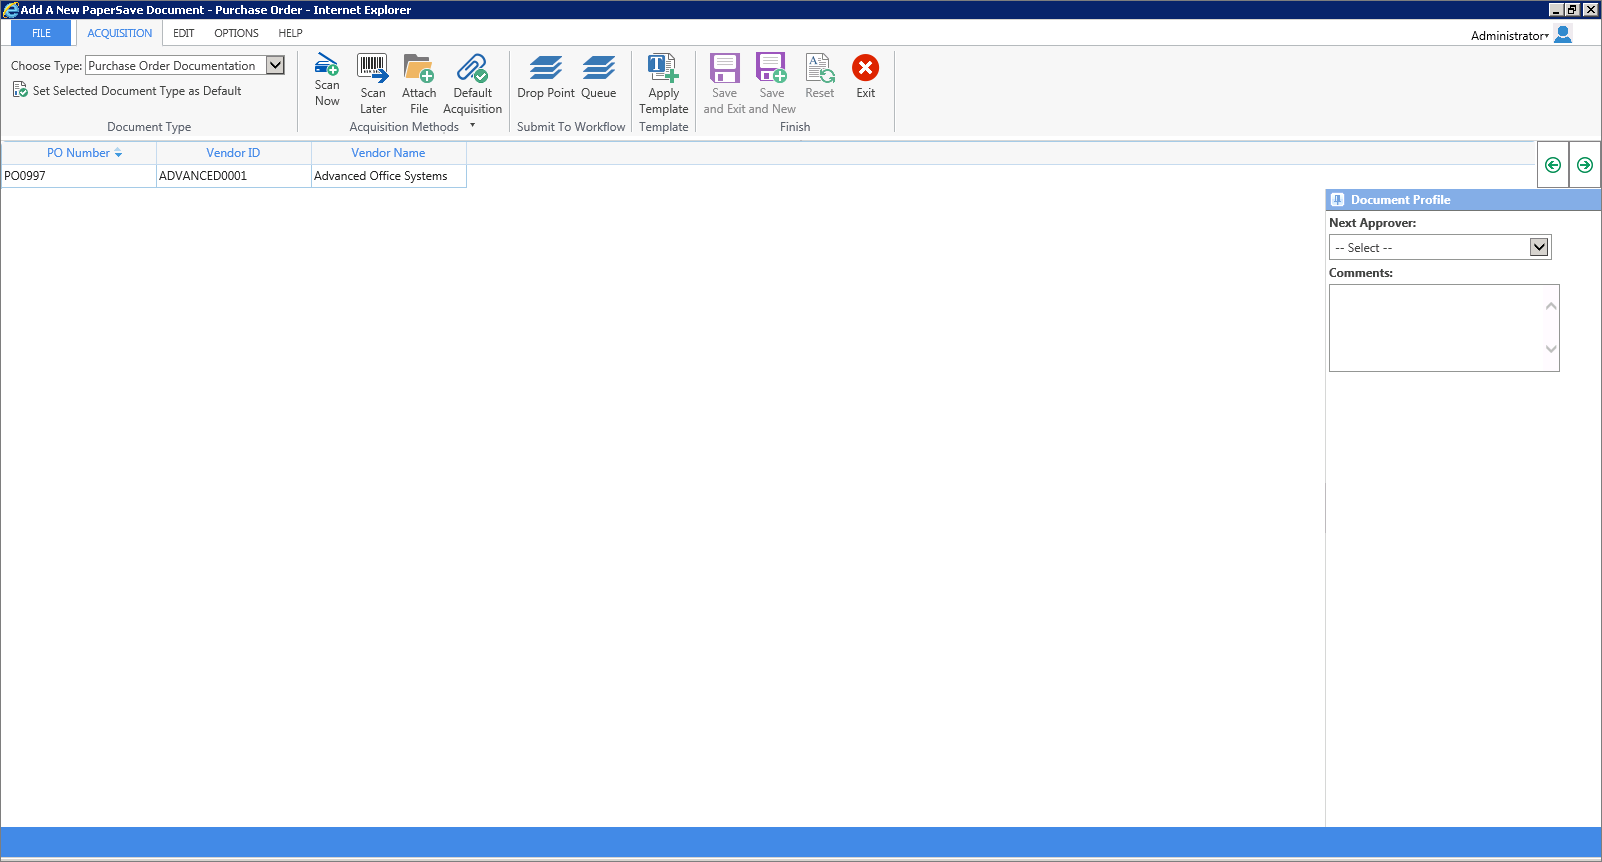Choose the Scan Later barcode icon

click(x=373, y=68)
